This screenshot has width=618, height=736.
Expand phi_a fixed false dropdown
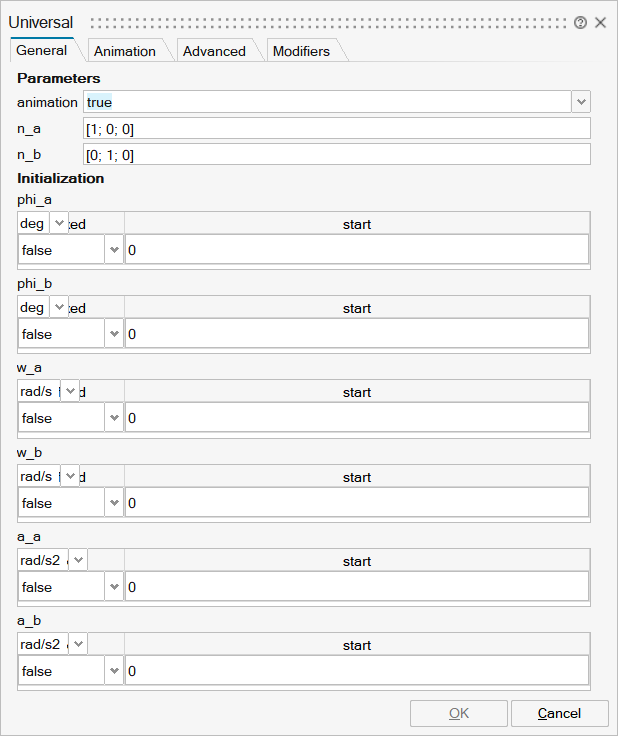pyautogui.click(x=113, y=250)
